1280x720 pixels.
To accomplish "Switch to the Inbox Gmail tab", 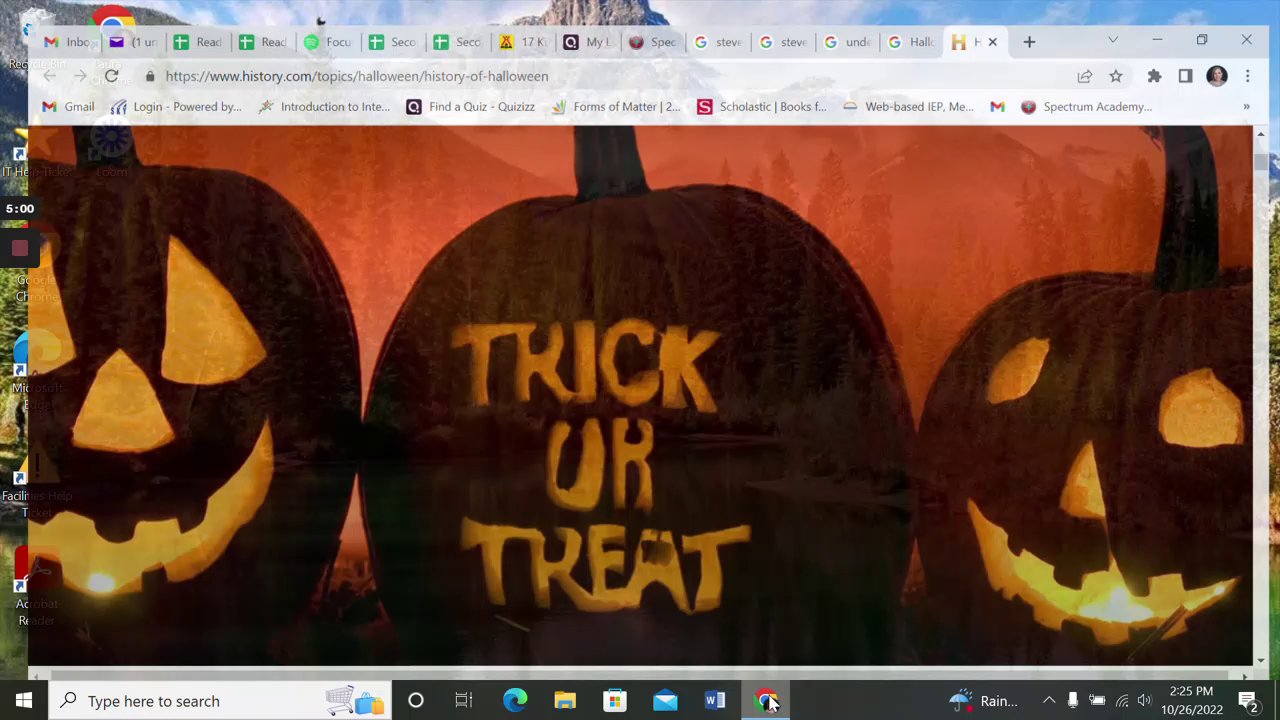I will coord(67,42).
